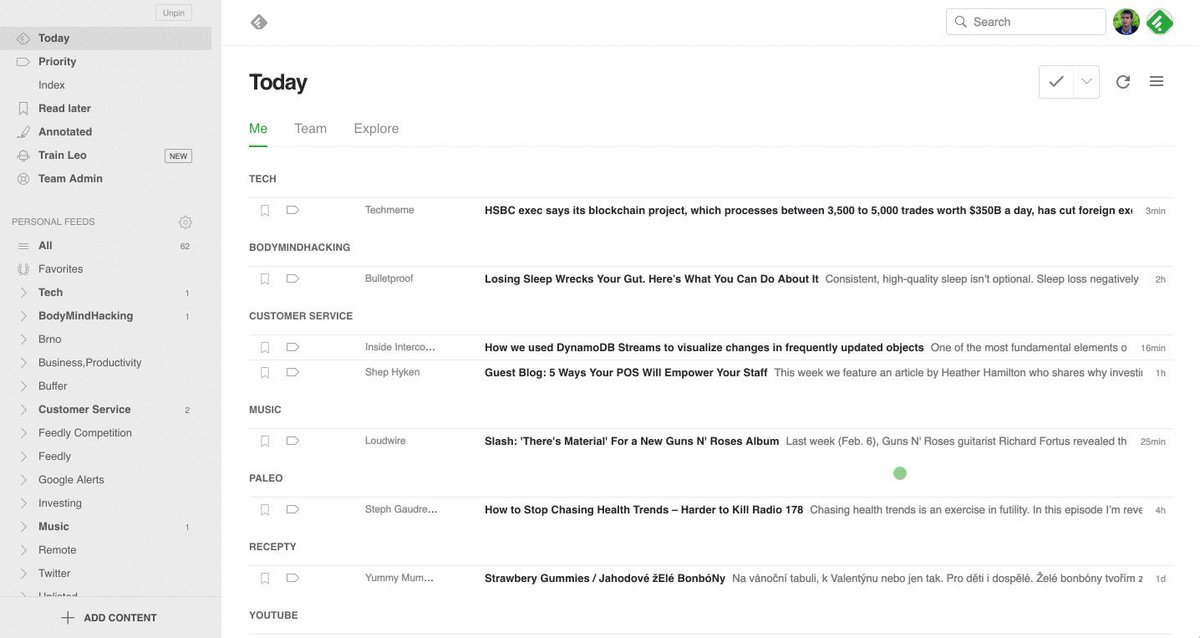Expand the Twitter folder
1200x638 pixels.
pyautogui.click(x=23, y=573)
